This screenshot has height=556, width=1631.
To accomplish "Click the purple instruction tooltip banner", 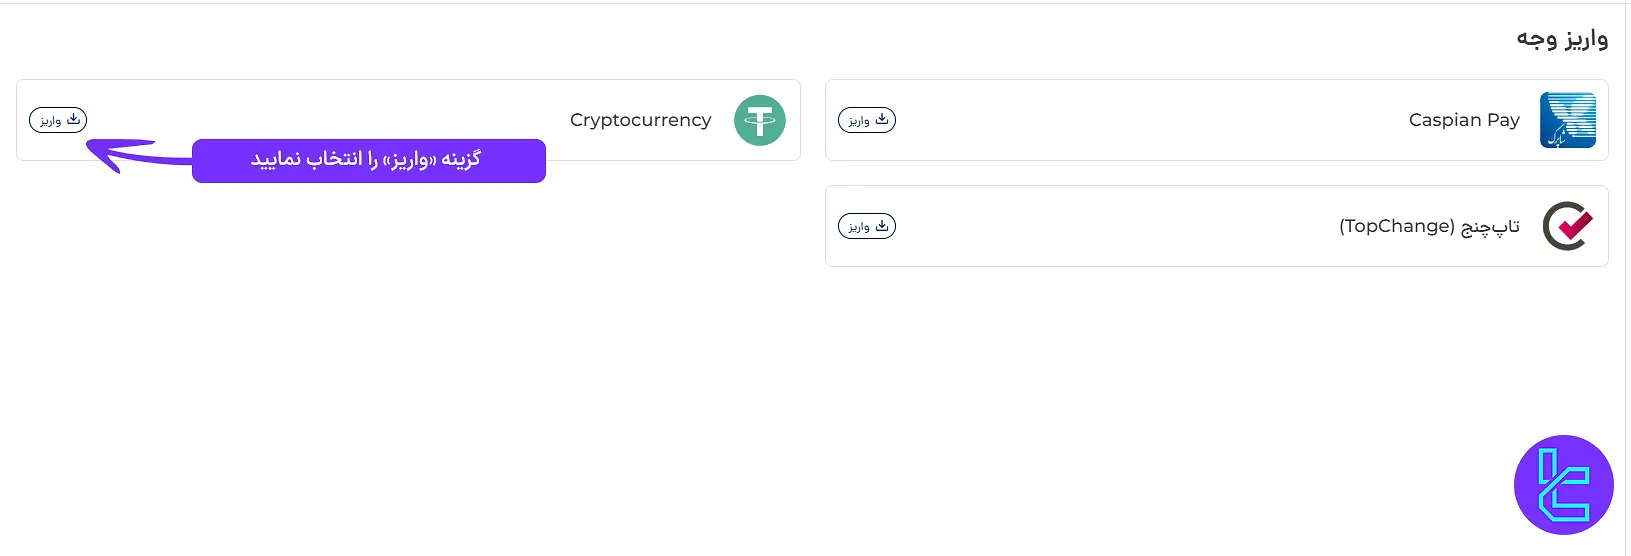I will coord(368,160).
